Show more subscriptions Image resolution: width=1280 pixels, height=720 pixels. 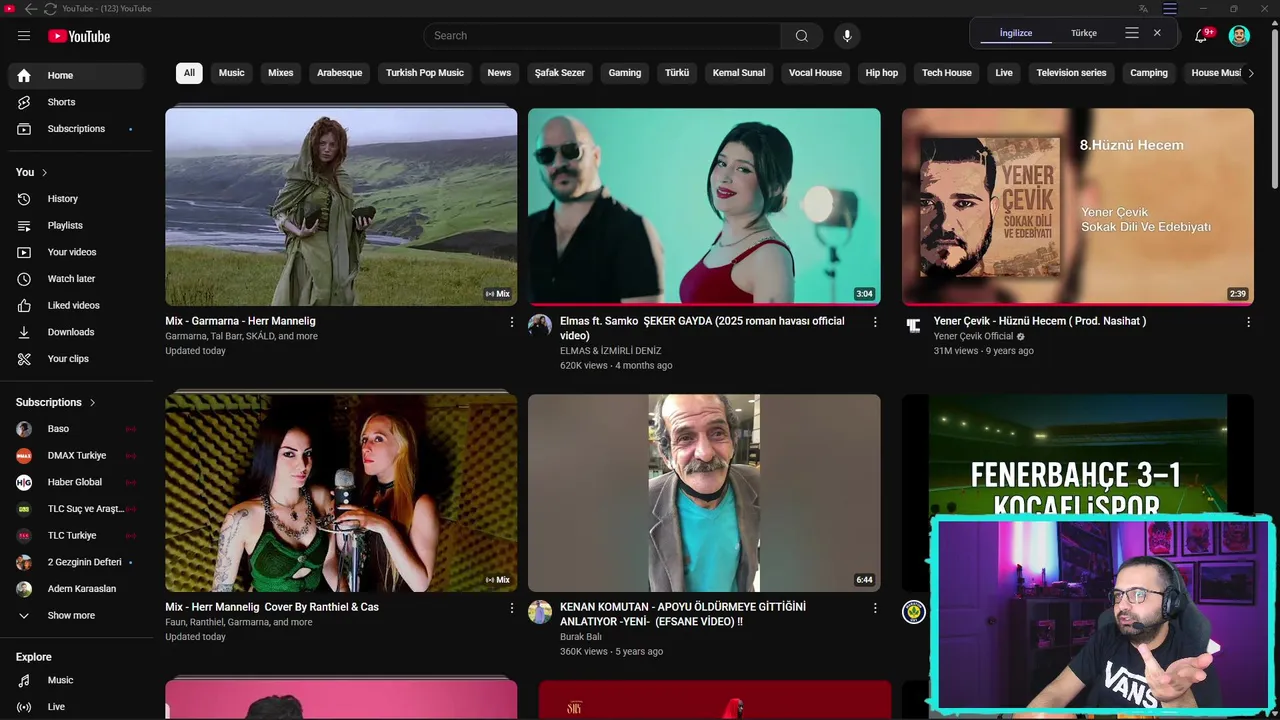tap(76, 616)
